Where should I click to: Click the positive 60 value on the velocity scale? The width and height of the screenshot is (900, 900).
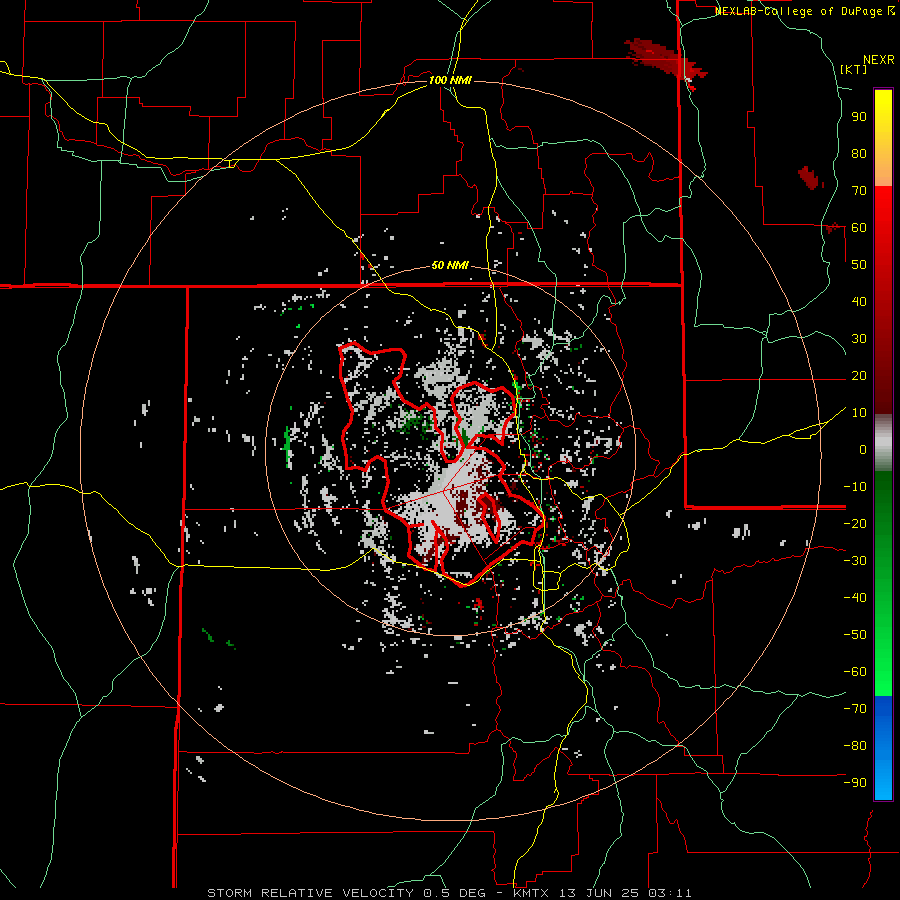coord(859,227)
